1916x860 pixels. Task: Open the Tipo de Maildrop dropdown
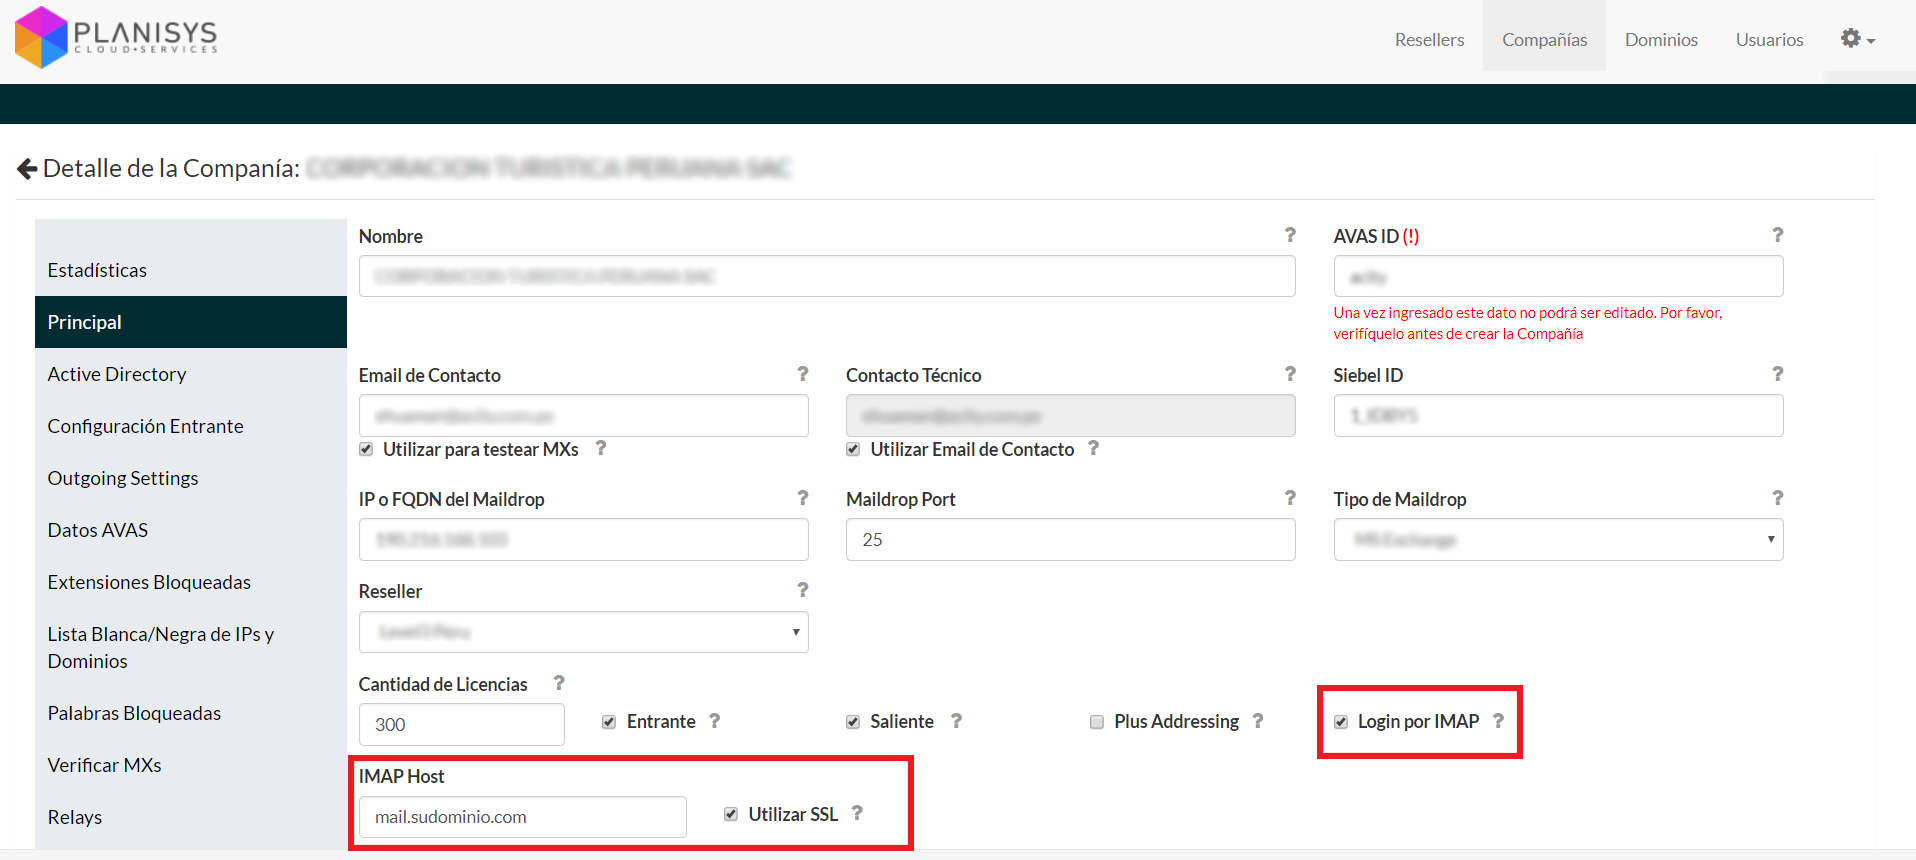tap(1557, 540)
